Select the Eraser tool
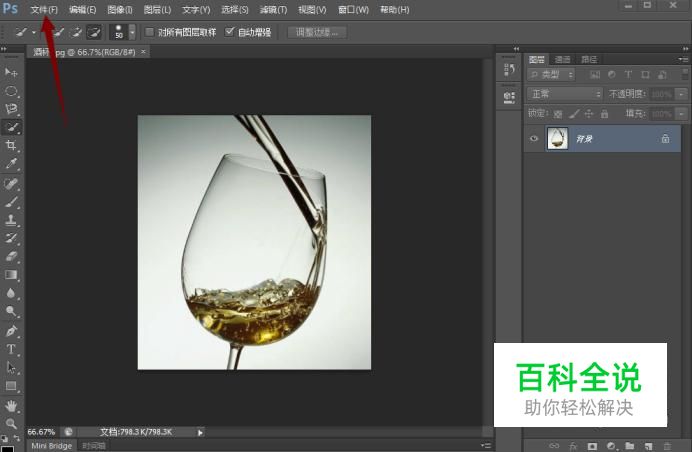The image size is (692, 452). coord(11,256)
